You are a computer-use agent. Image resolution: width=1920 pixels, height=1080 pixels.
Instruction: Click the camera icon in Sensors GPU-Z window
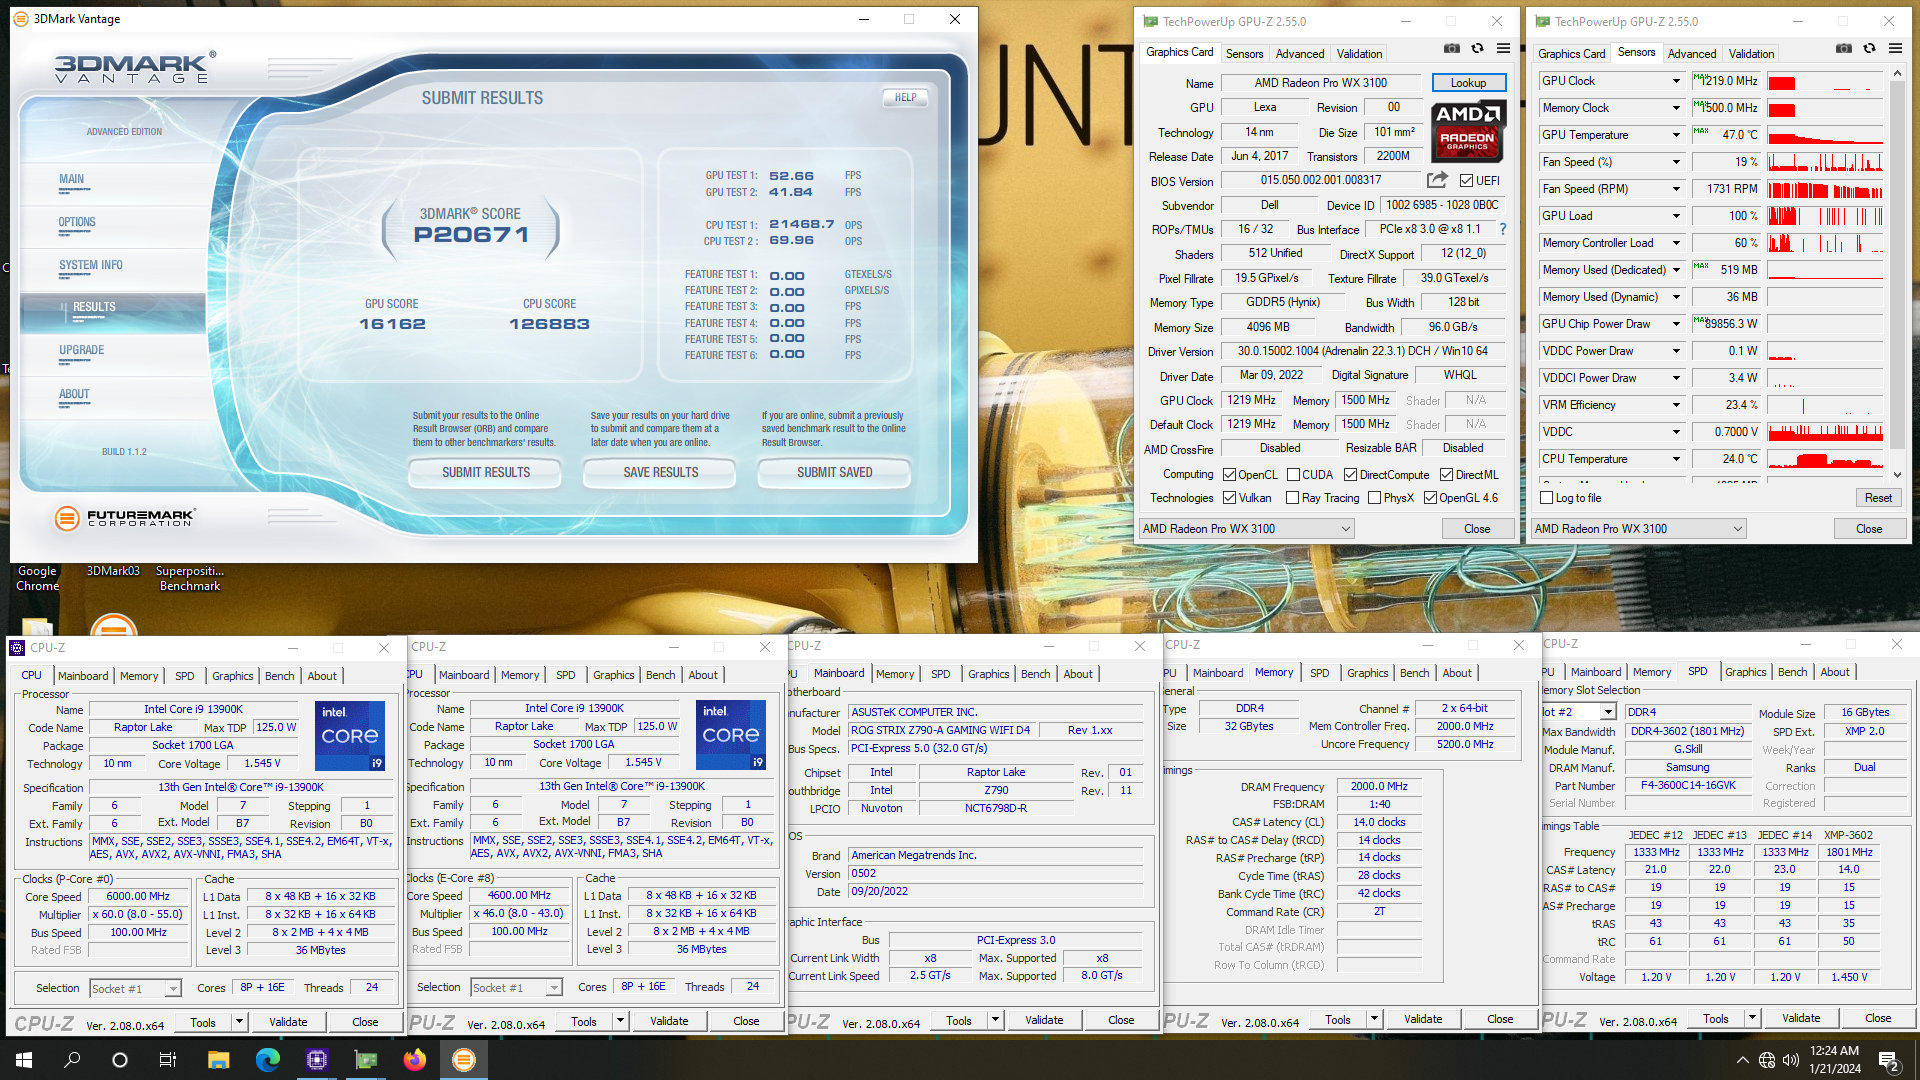tap(1843, 48)
